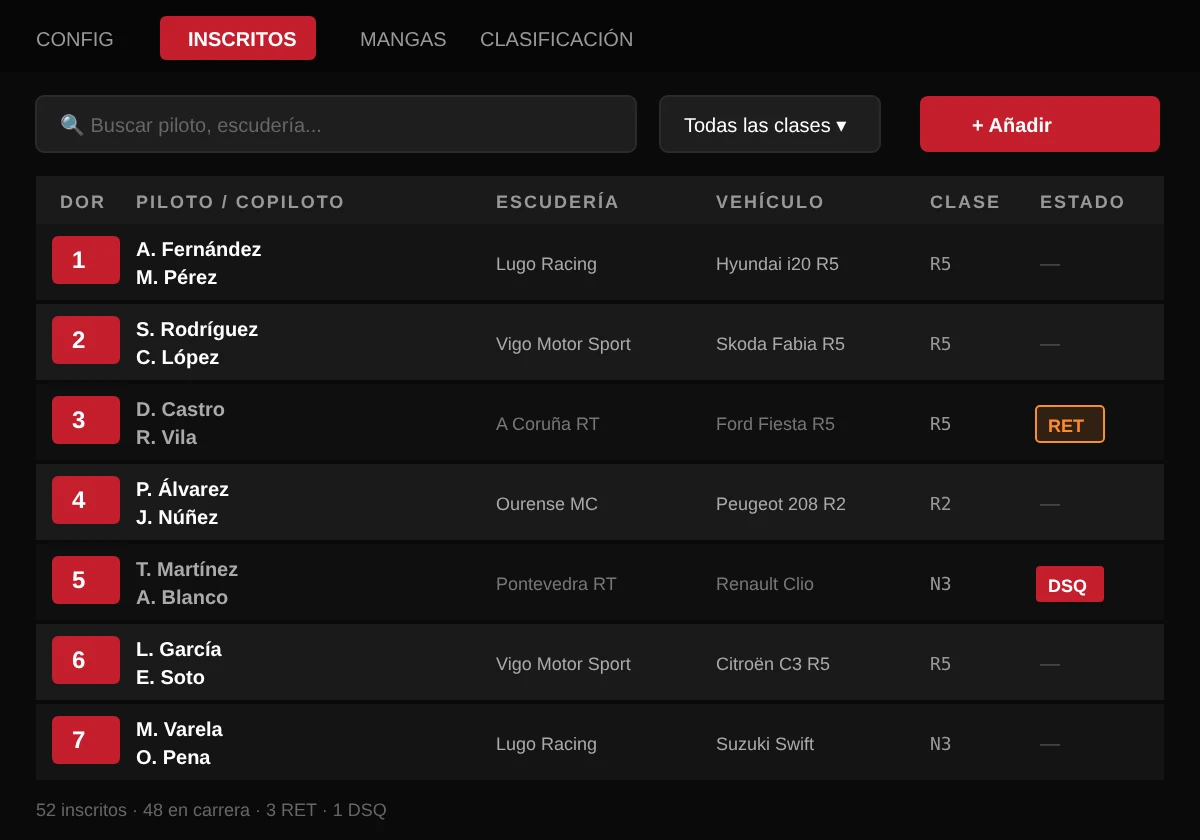Click the Suzuki Swift vehicle cell

(765, 744)
